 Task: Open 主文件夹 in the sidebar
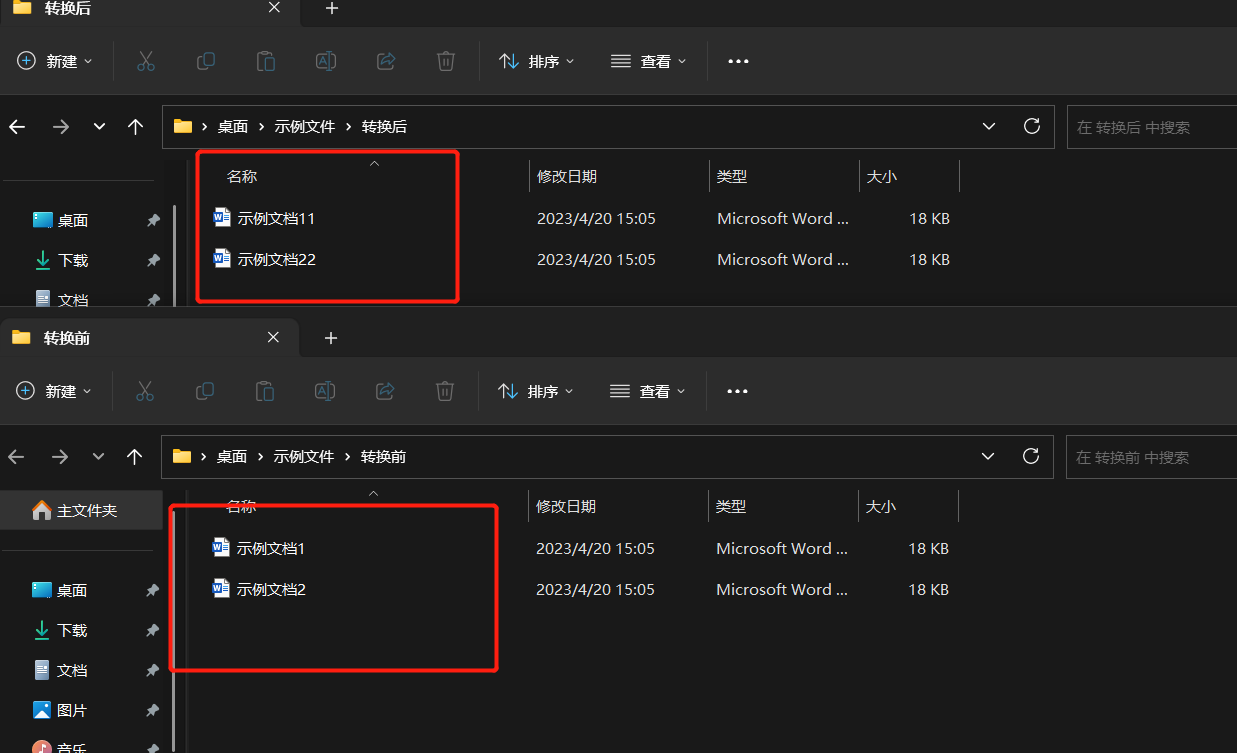click(x=86, y=511)
